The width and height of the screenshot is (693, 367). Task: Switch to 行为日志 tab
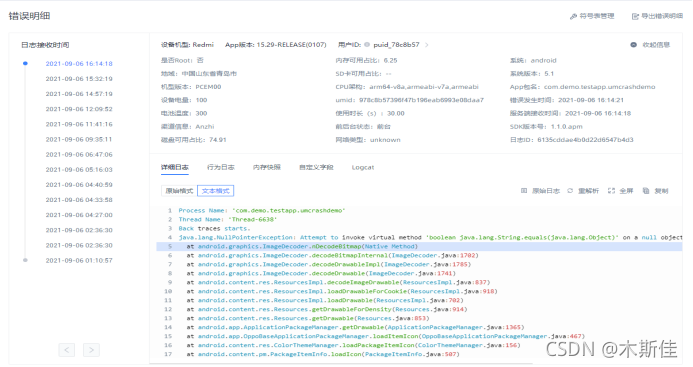pyautogui.click(x=221, y=167)
